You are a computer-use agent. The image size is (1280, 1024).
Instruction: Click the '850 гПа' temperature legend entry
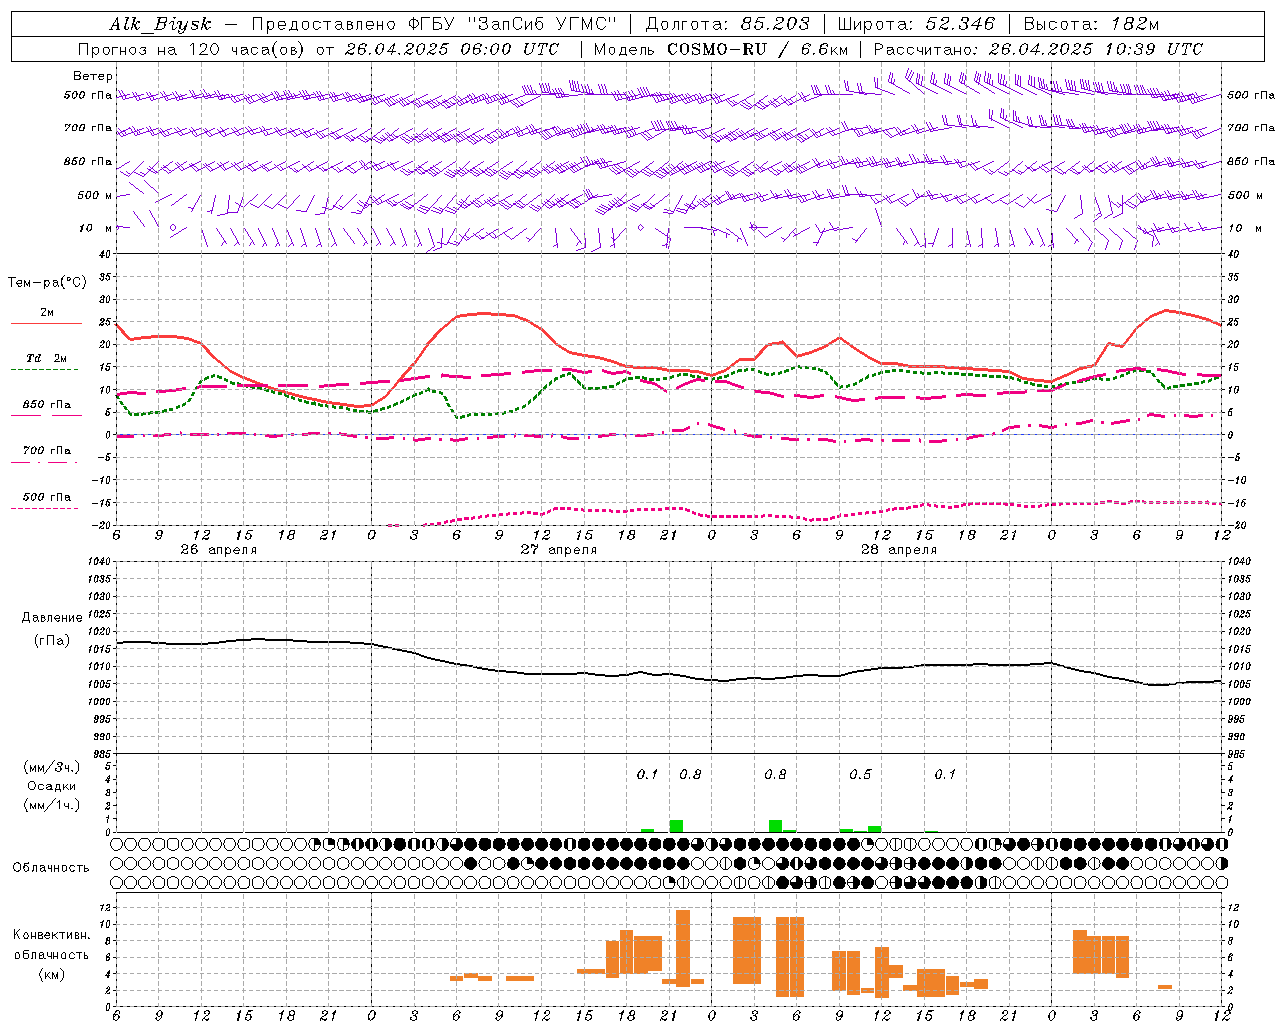click(46, 405)
